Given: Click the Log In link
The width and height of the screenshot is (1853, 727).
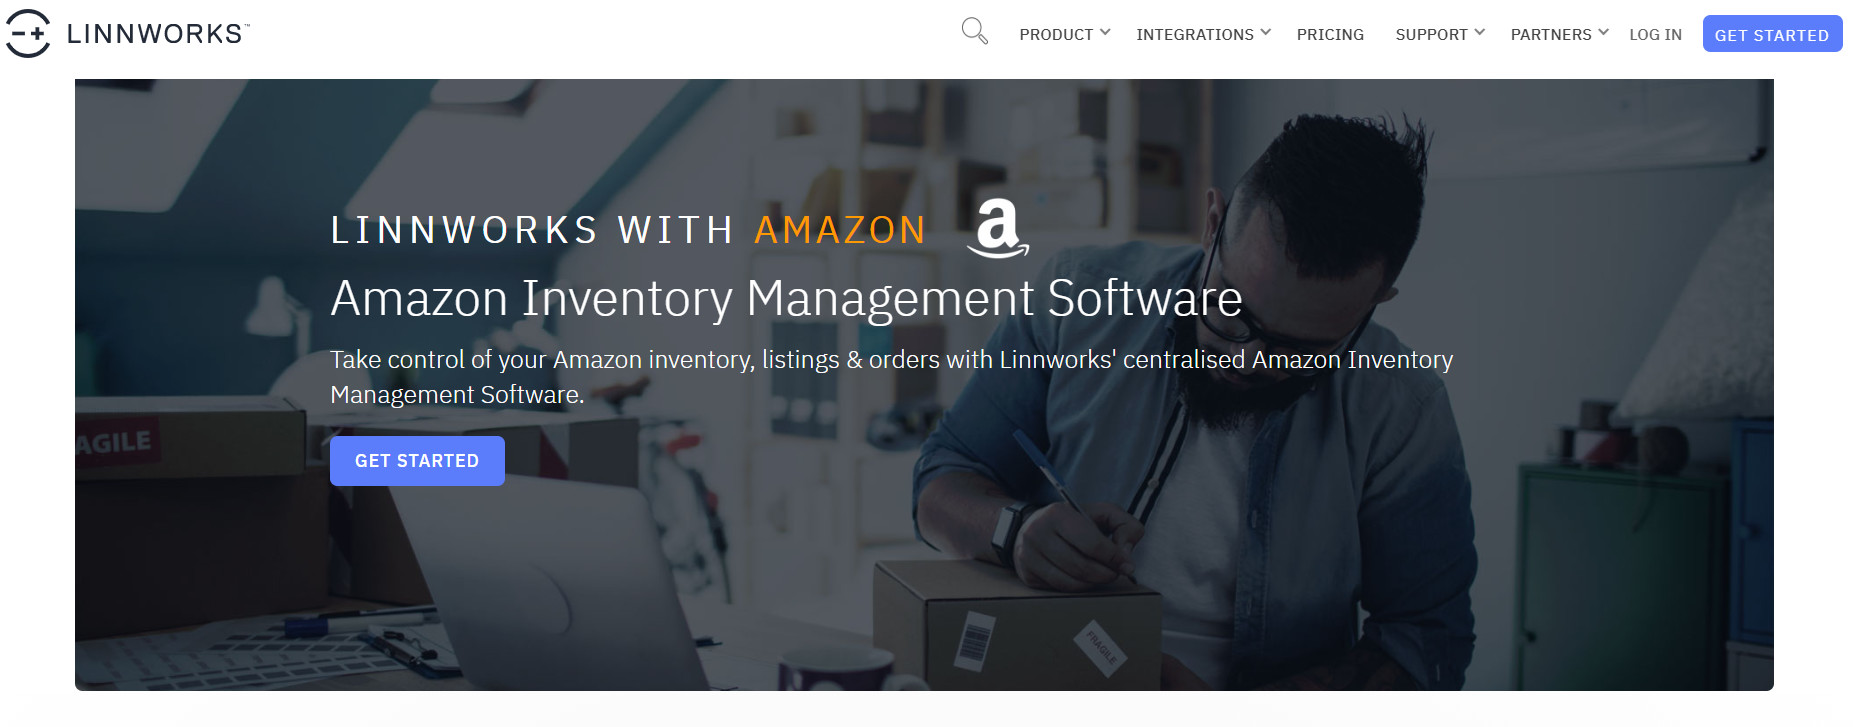Looking at the screenshot, I should click(1655, 35).
